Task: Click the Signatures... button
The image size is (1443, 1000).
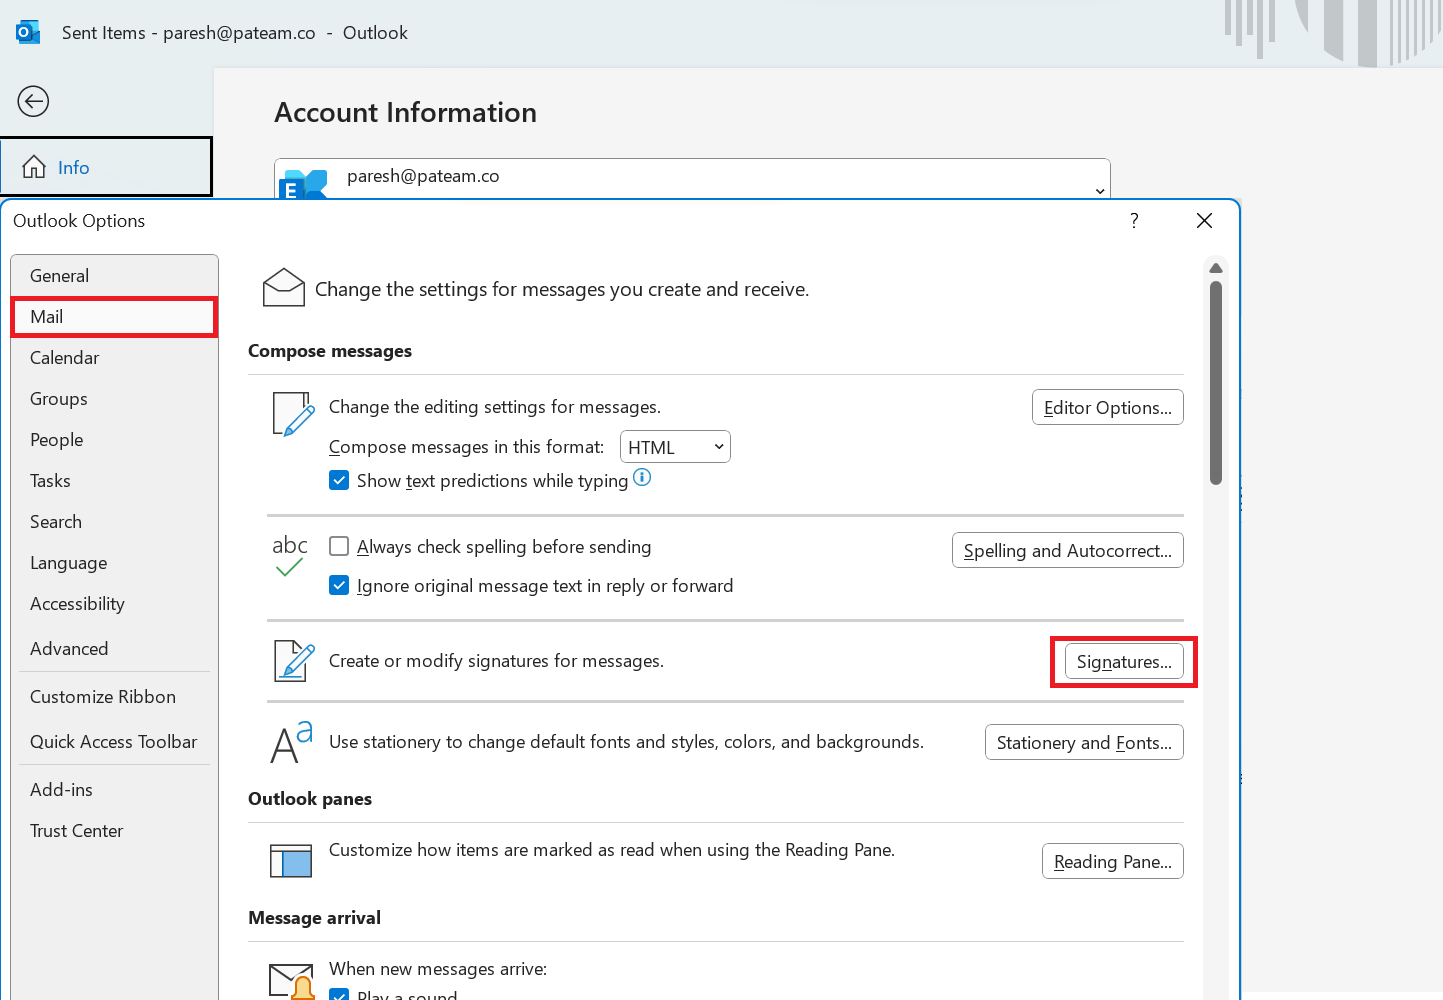Action: pos(1124,662)
